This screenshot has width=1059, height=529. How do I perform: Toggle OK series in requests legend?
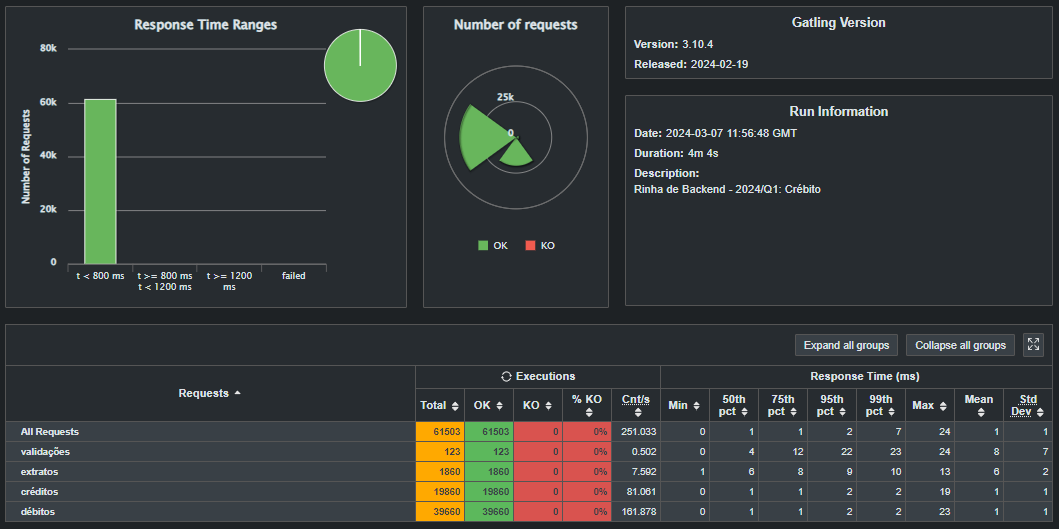coord(492,245)
